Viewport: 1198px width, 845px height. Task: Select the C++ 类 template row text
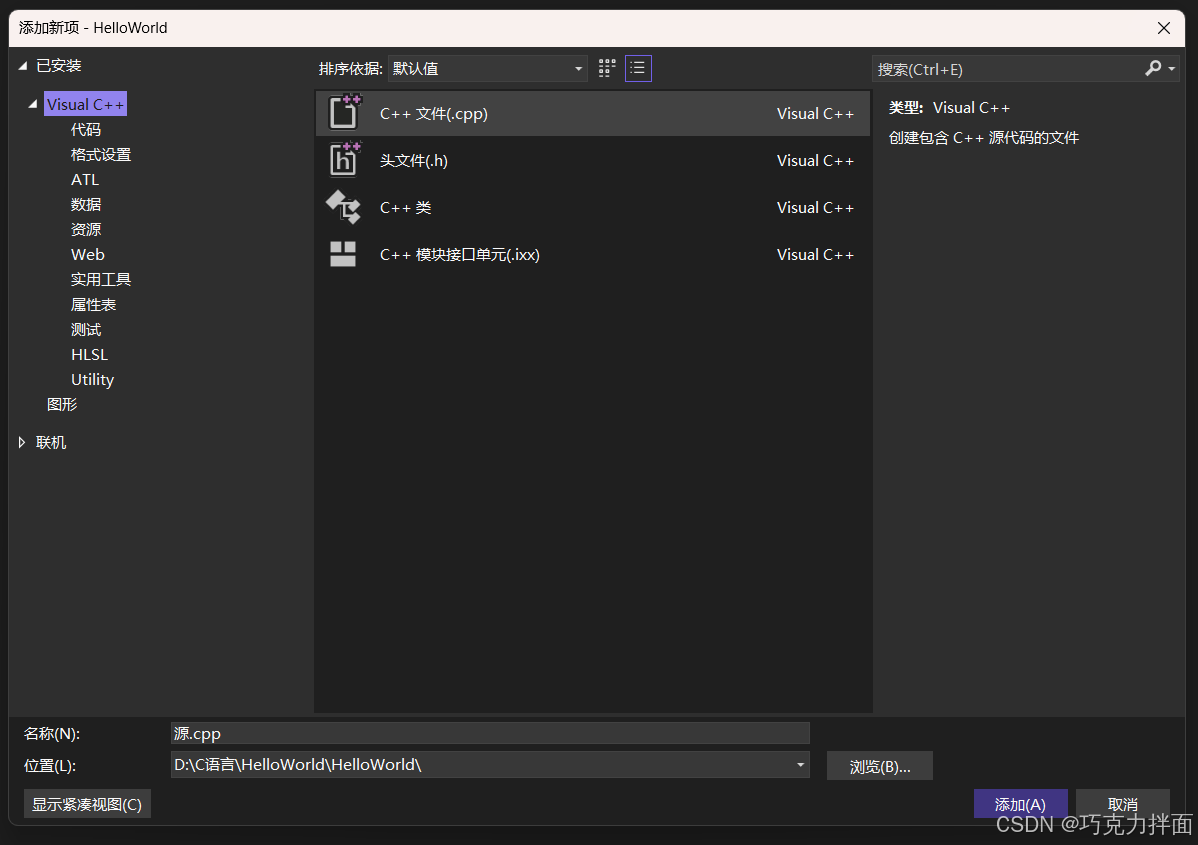coord(405,207)
